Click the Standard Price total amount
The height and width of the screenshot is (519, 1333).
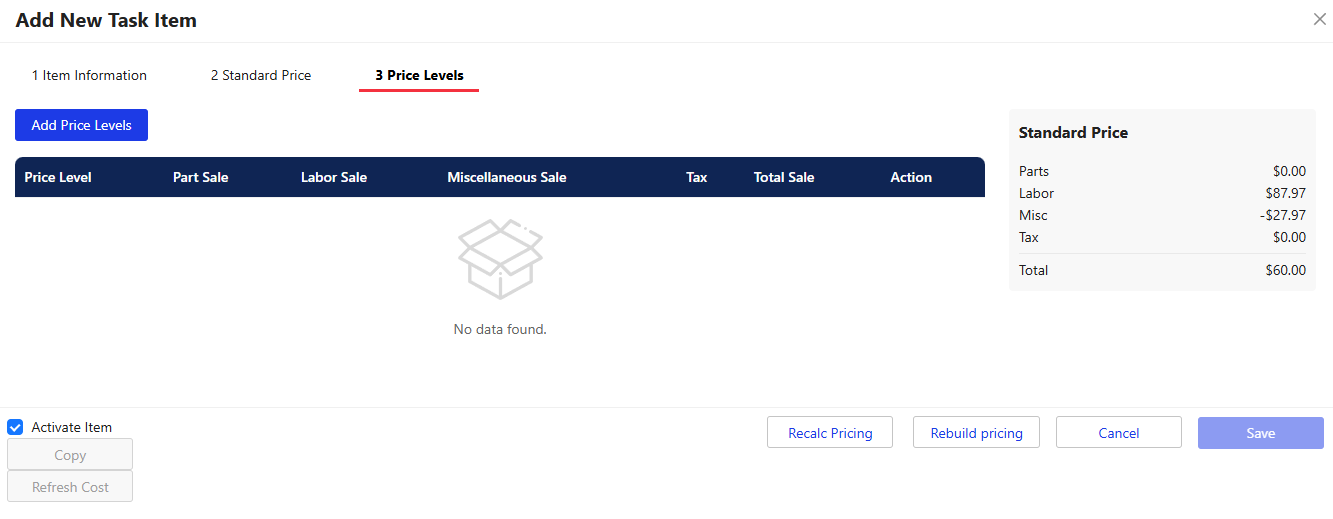[x=1285, y=270]
